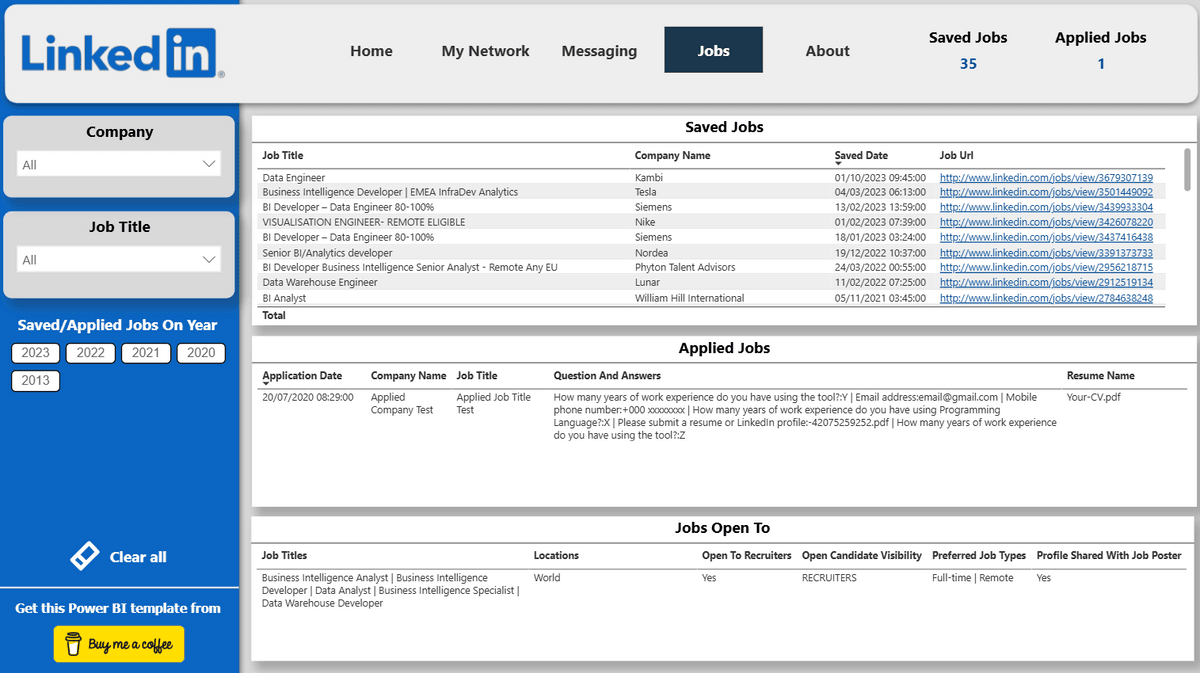Open job link ending 3439933304
The width and height of the screenshot is (1200, 673).
1046,207
